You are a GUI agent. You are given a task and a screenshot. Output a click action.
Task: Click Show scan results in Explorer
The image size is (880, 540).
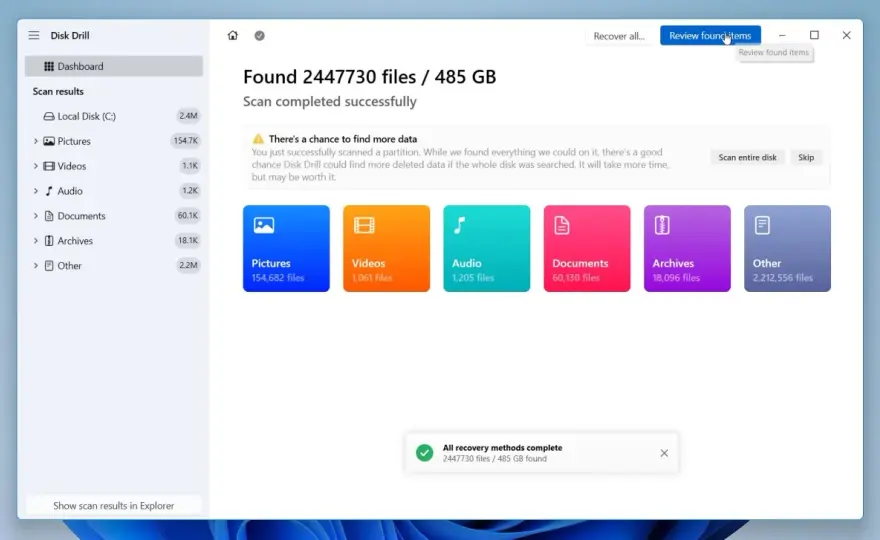click(113, 506)
